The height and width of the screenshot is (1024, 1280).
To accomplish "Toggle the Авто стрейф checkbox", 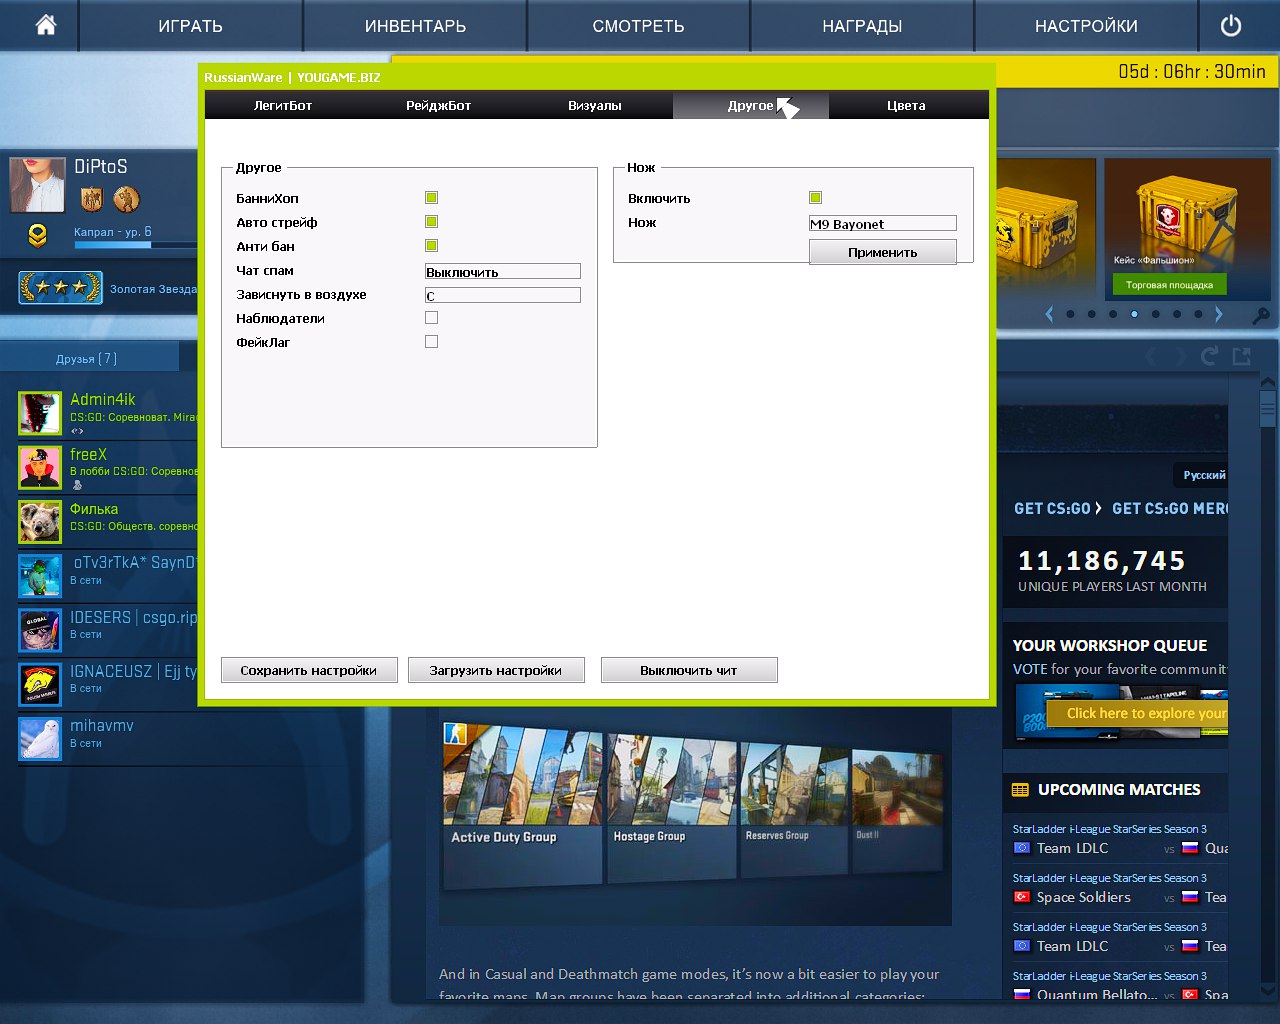I will click(x=431, y=222).
